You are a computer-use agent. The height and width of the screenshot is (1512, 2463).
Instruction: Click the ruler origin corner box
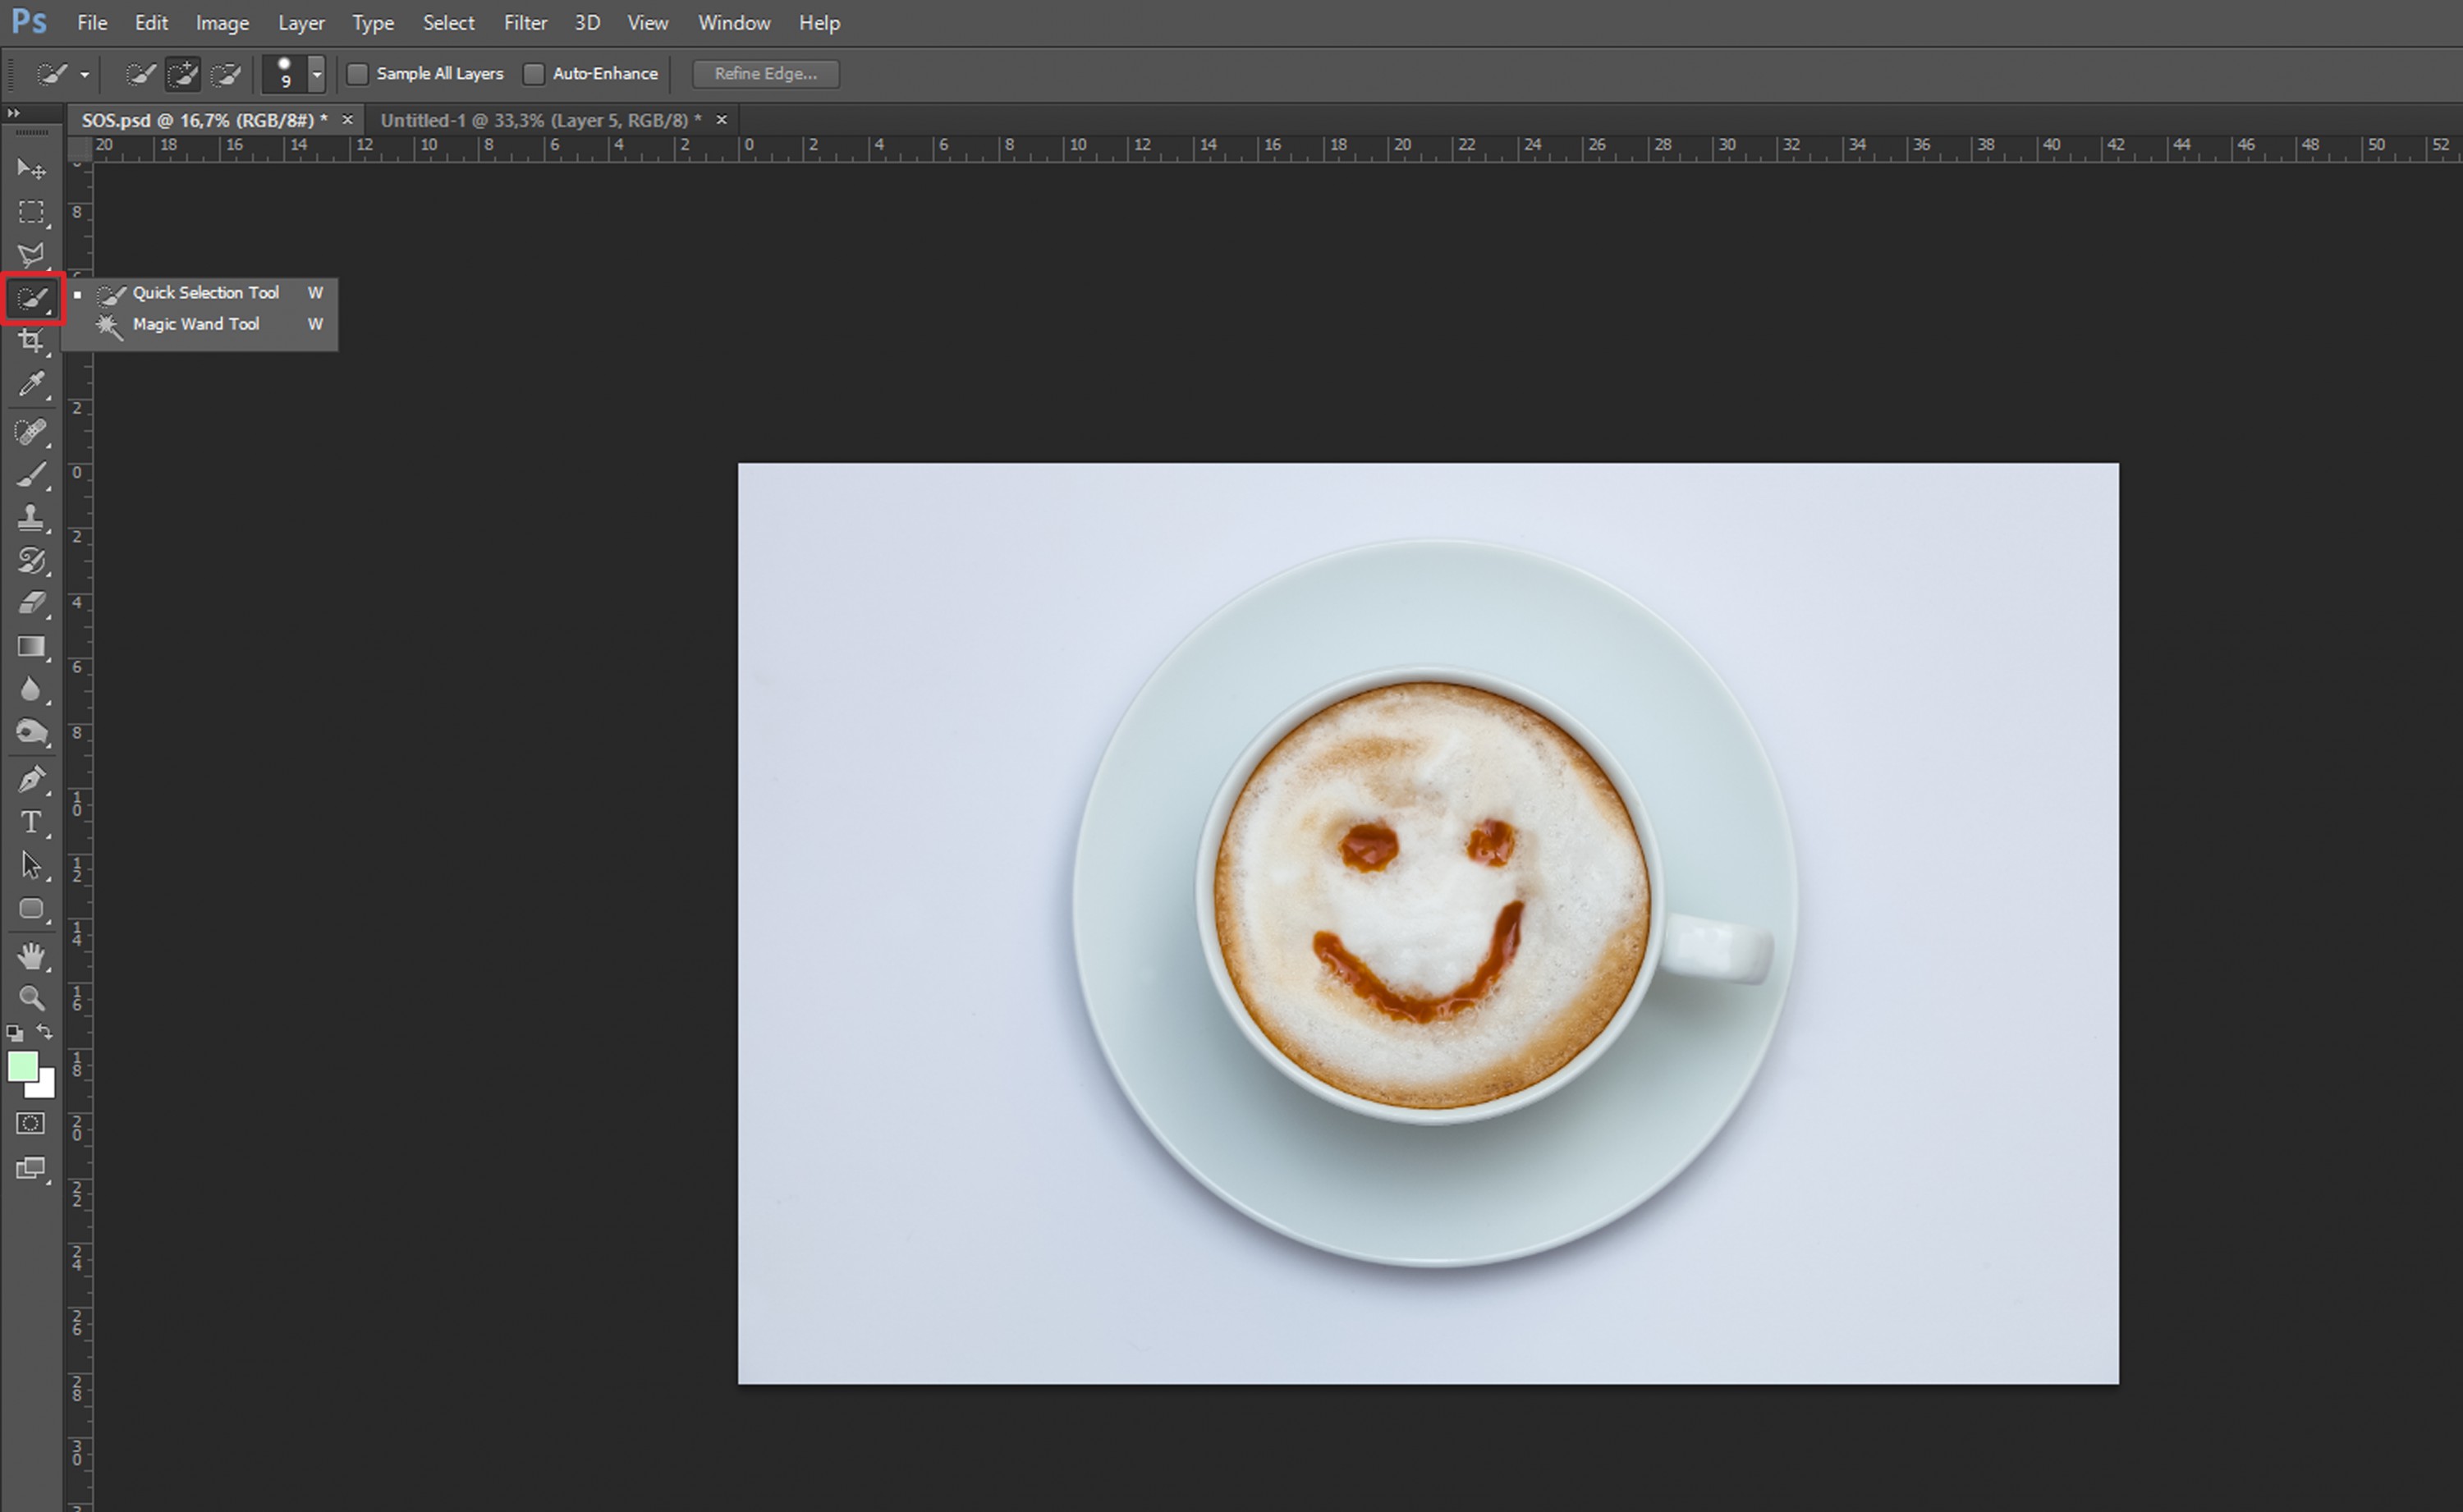[x=79, y=149]
